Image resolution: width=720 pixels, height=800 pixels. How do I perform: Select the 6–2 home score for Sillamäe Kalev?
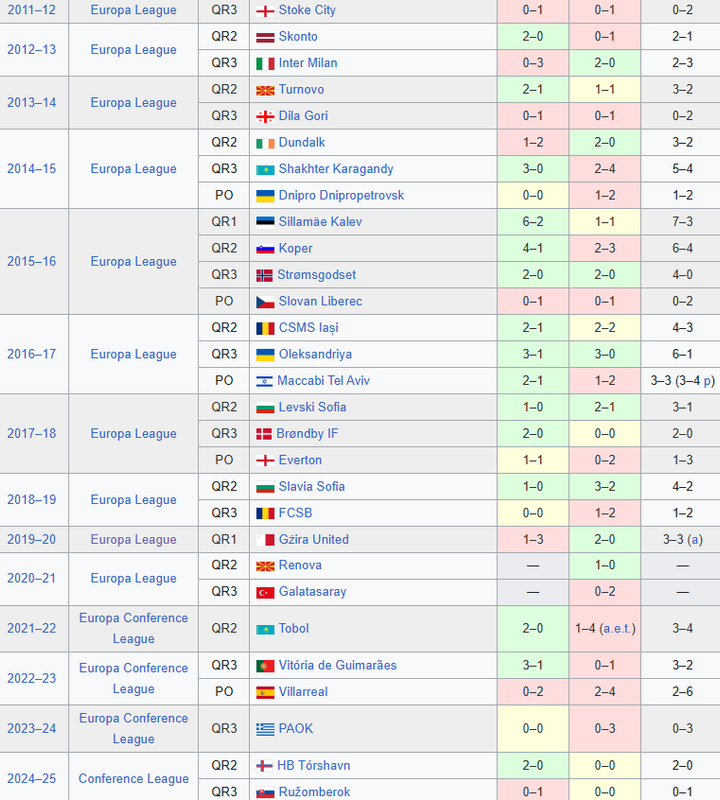click(533, 222)
